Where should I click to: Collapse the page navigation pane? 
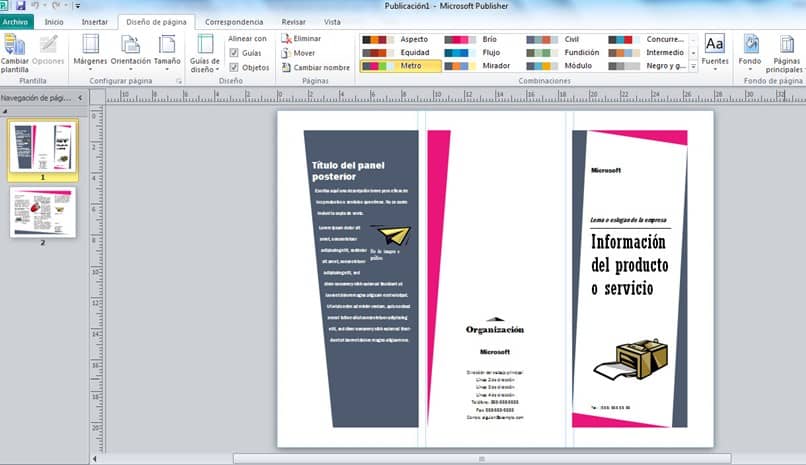(80, 98)
